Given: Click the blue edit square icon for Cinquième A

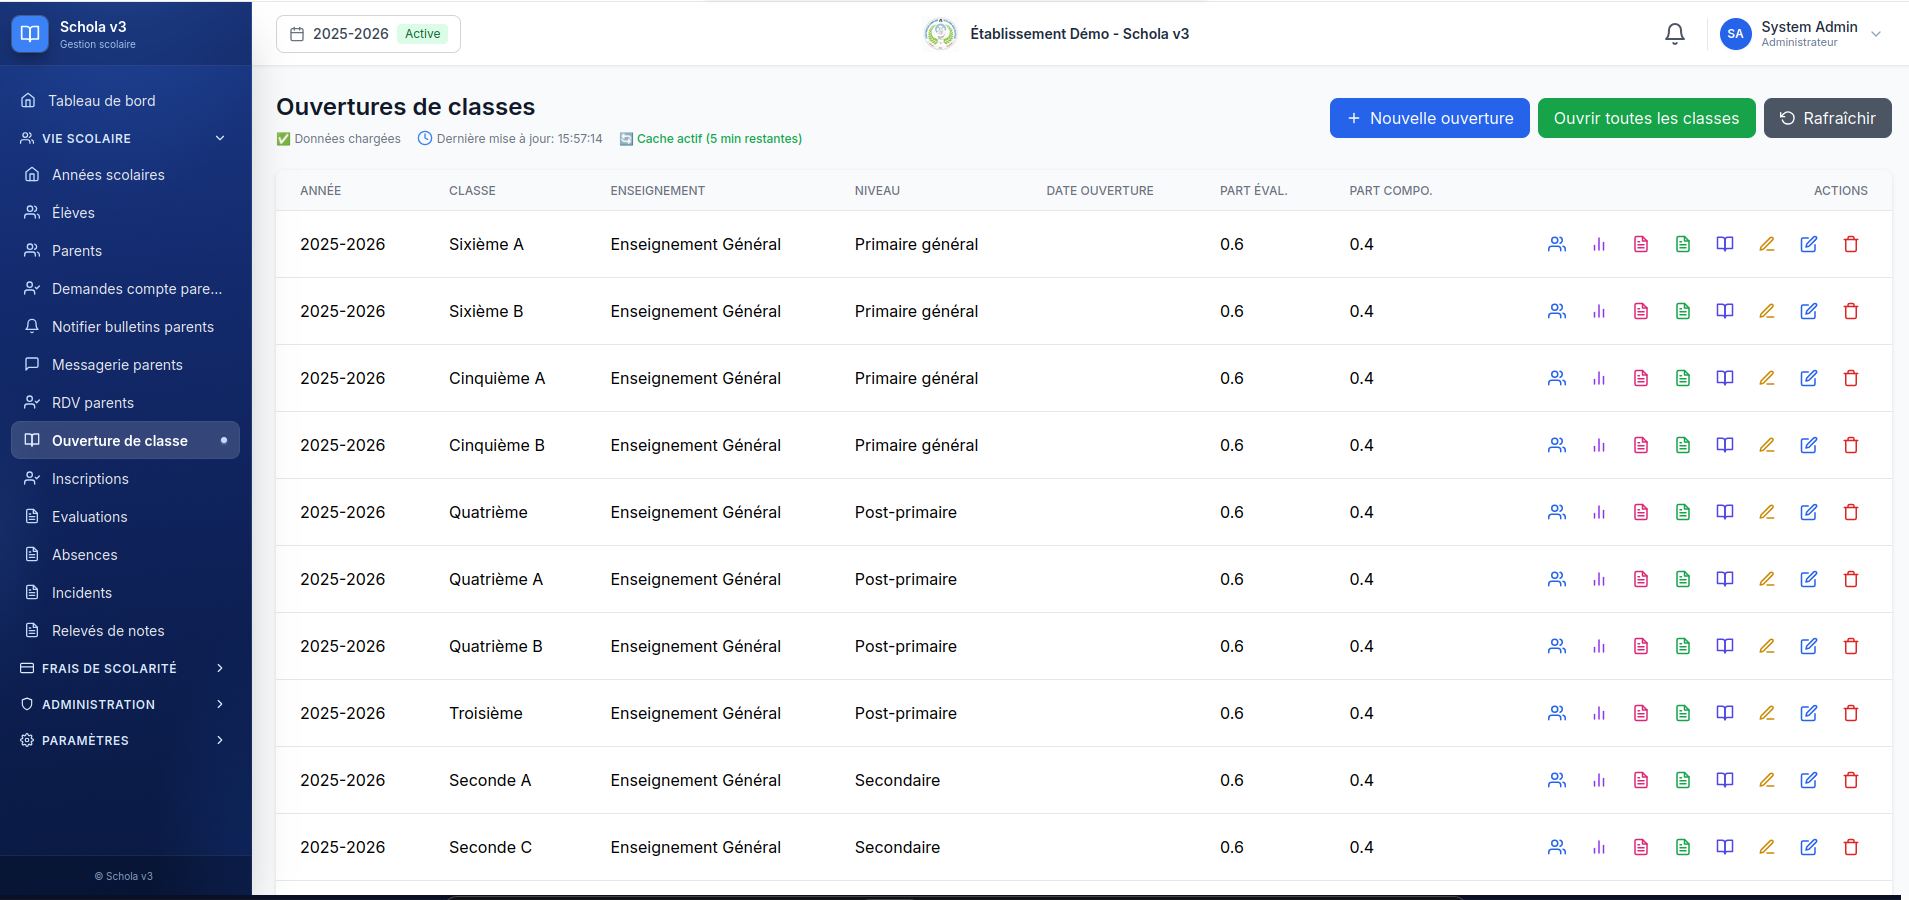Looking at the screenshot, I should click(1809, 378).
